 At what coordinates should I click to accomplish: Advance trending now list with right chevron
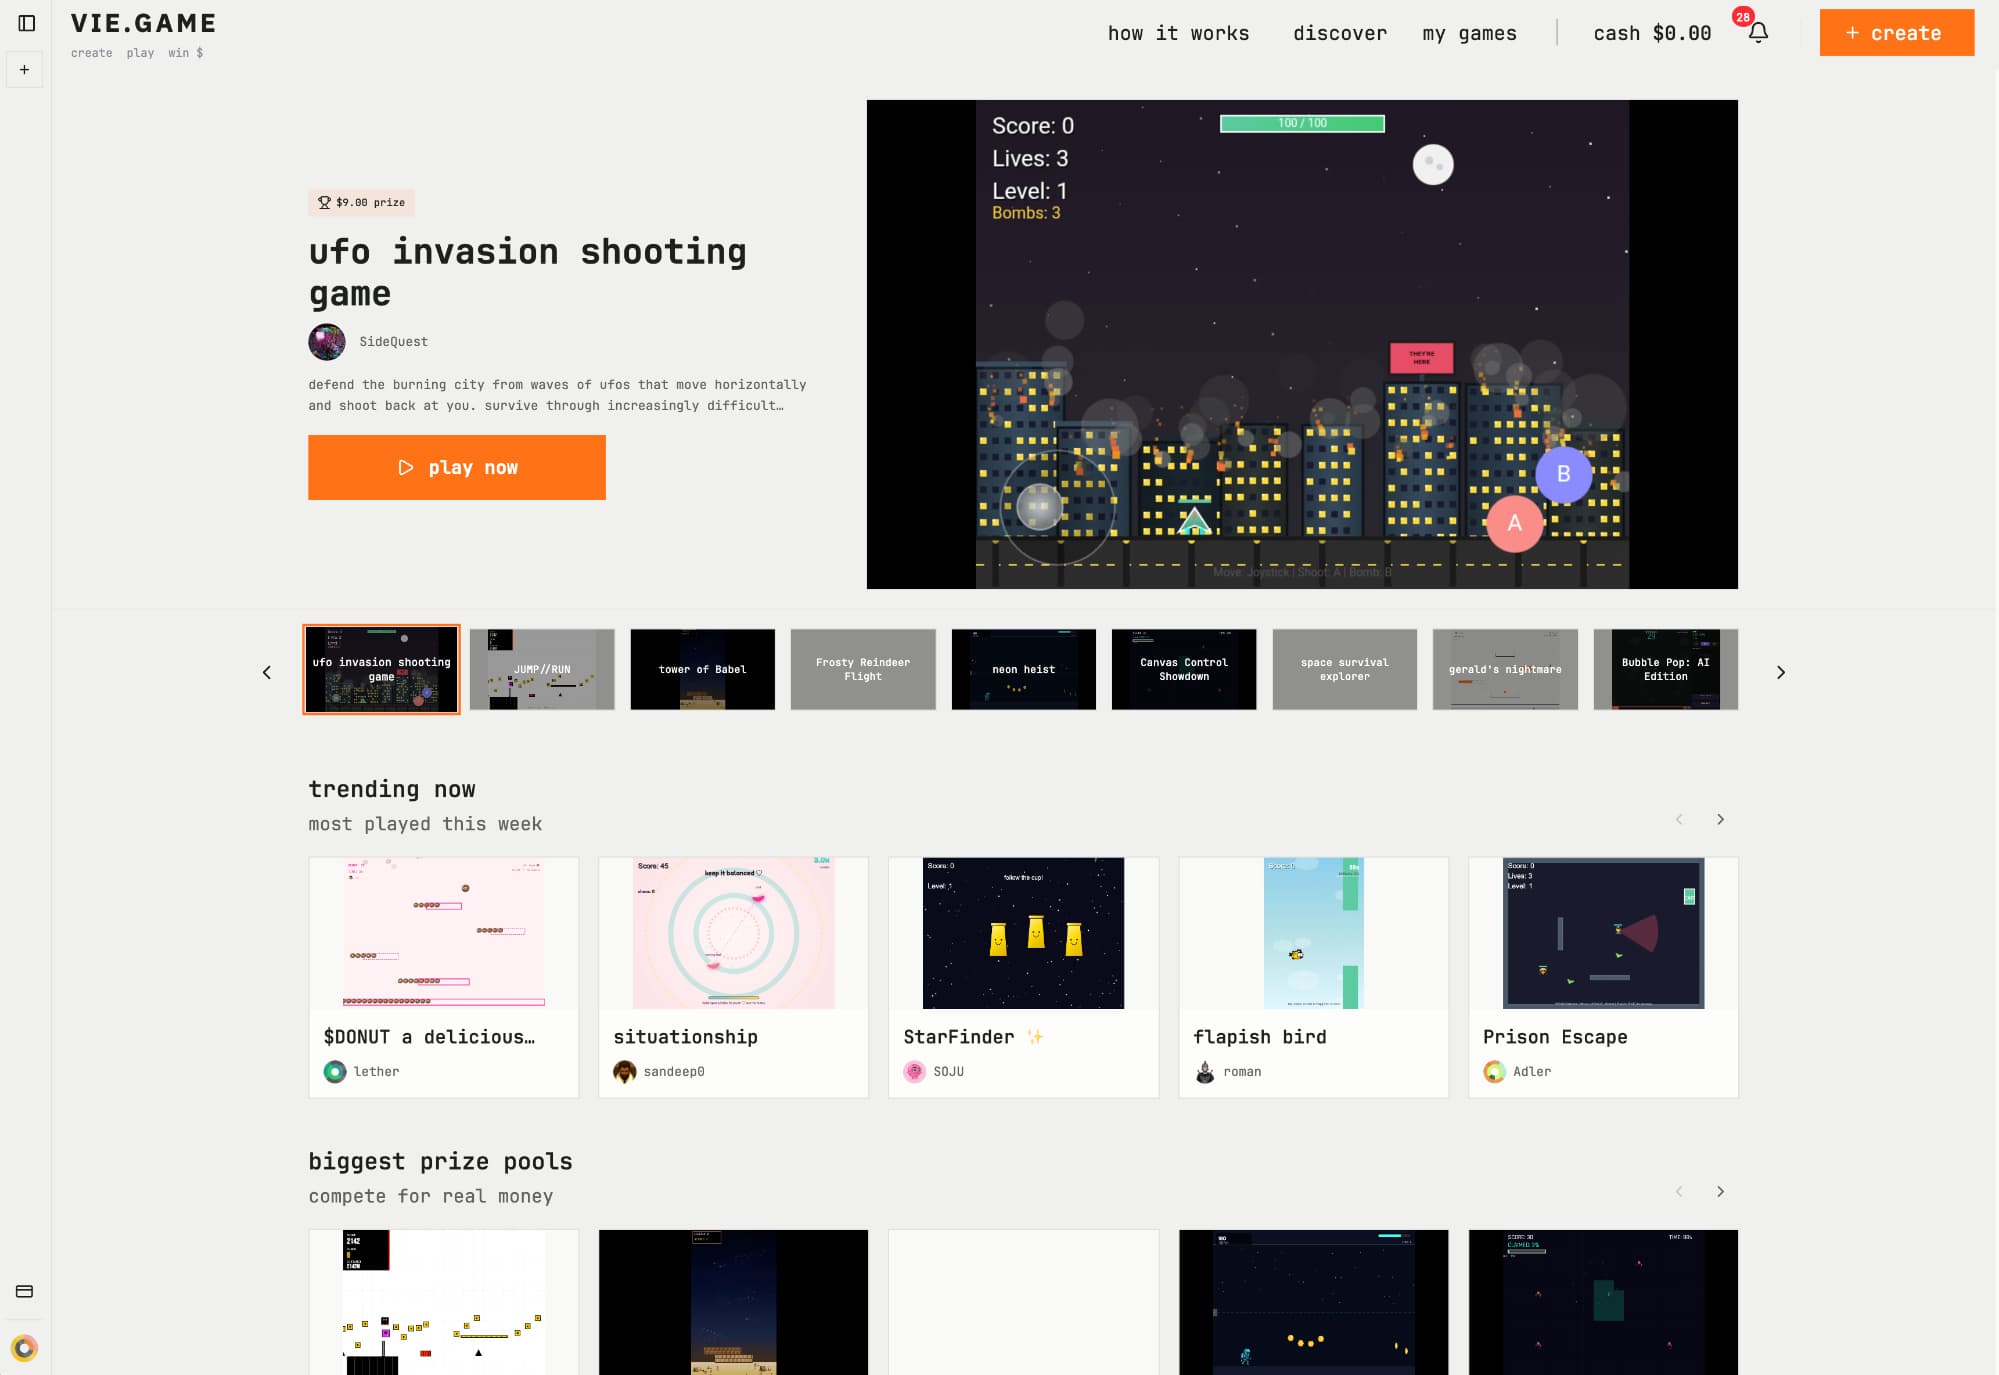1720,819
